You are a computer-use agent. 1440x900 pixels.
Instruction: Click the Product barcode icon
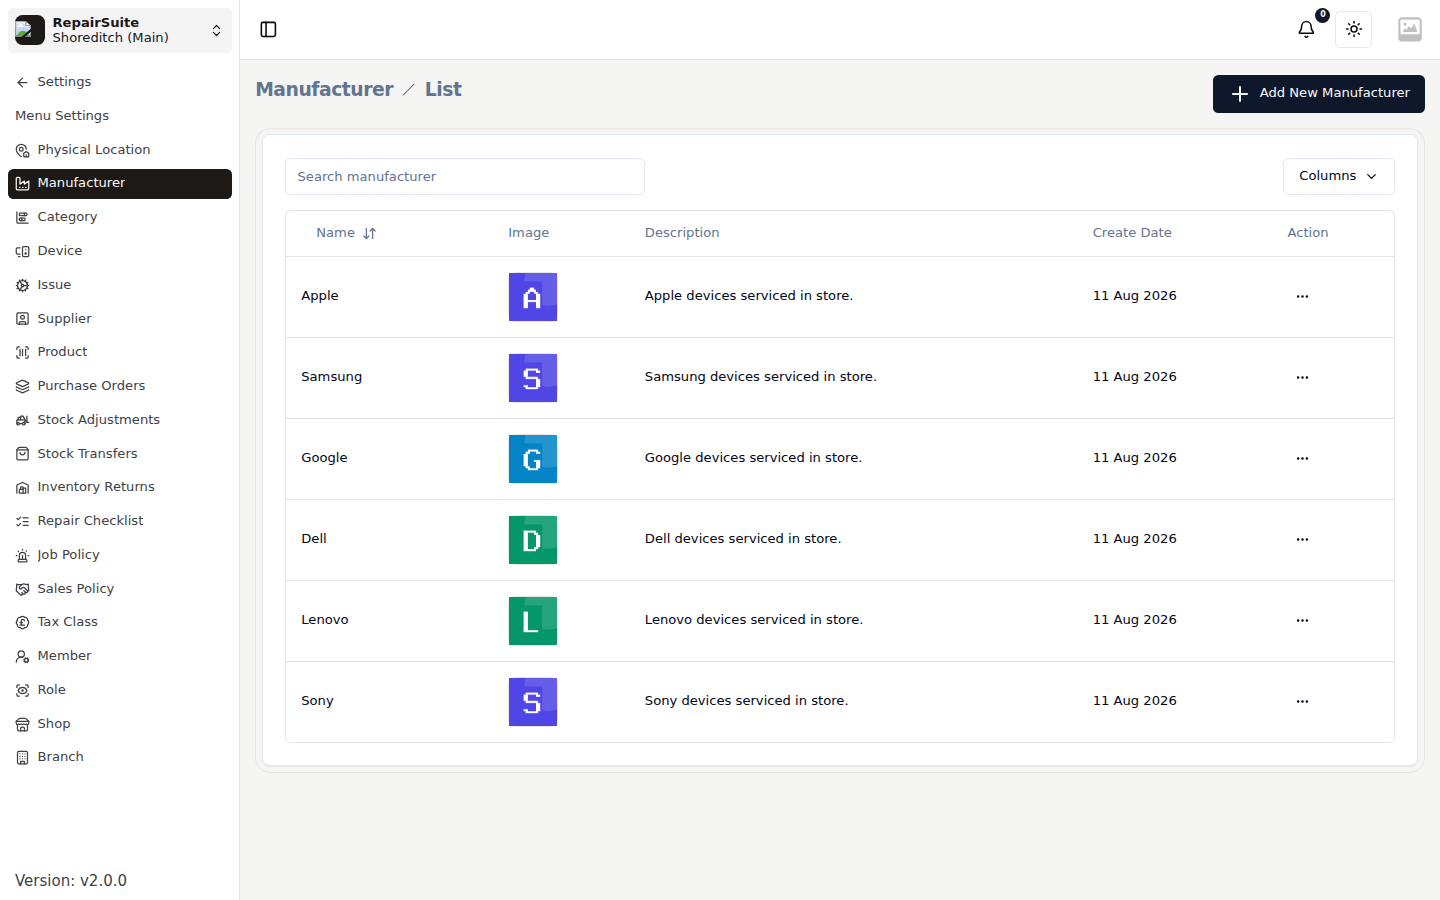[x=22, y=352]
